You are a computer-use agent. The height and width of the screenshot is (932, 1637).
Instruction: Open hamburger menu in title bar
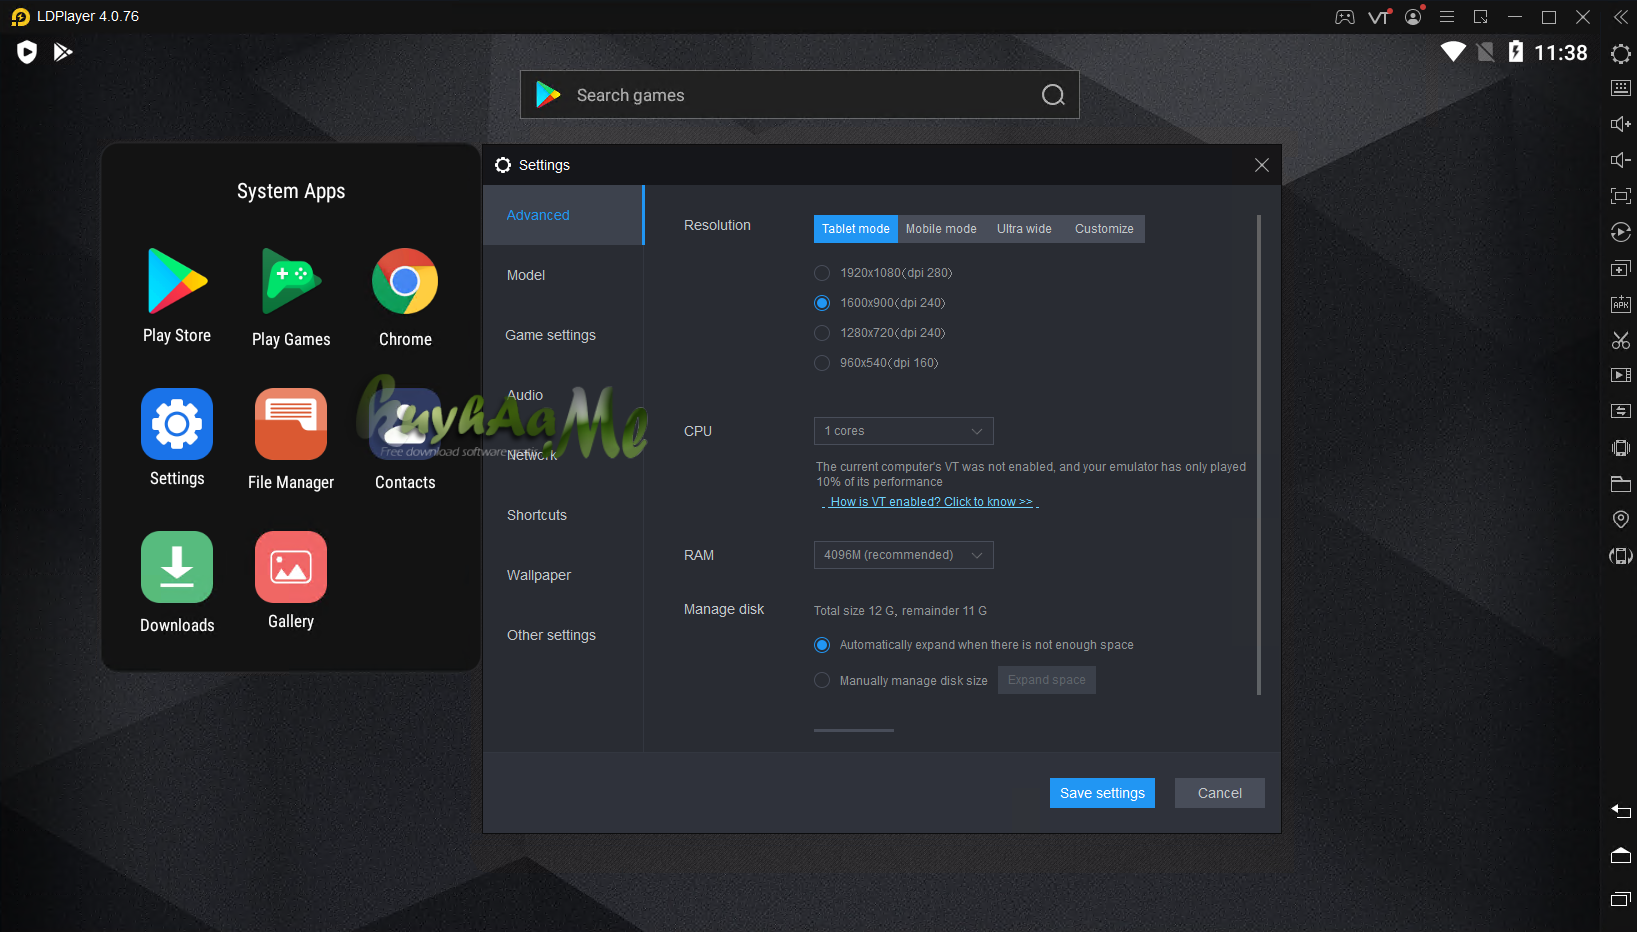(1447, 17)
